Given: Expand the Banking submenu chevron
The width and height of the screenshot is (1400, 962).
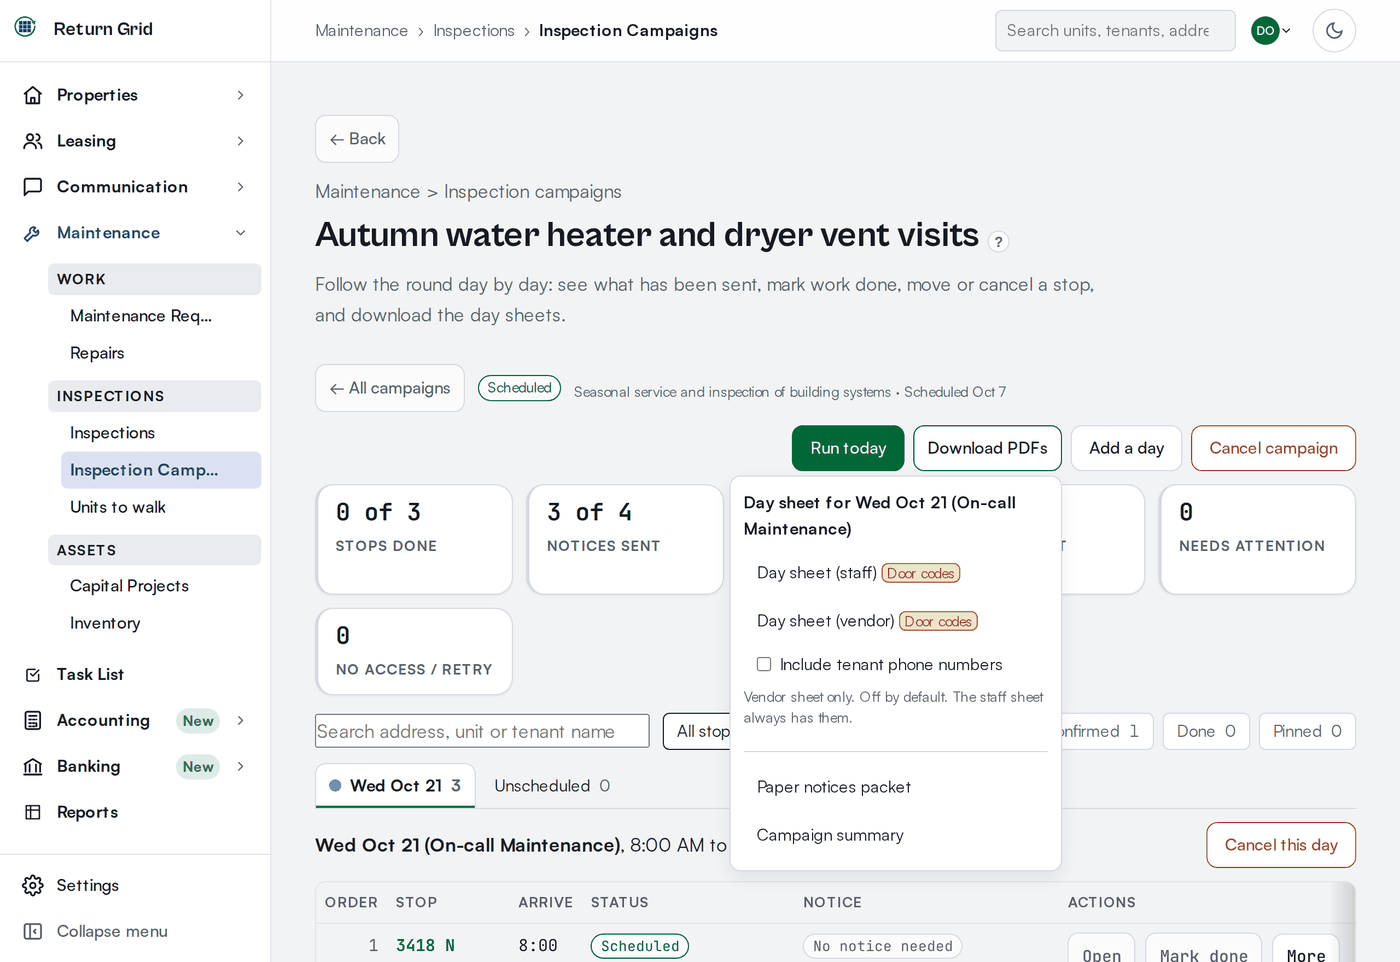Looking at the screenshot, I should click(241, 767).
